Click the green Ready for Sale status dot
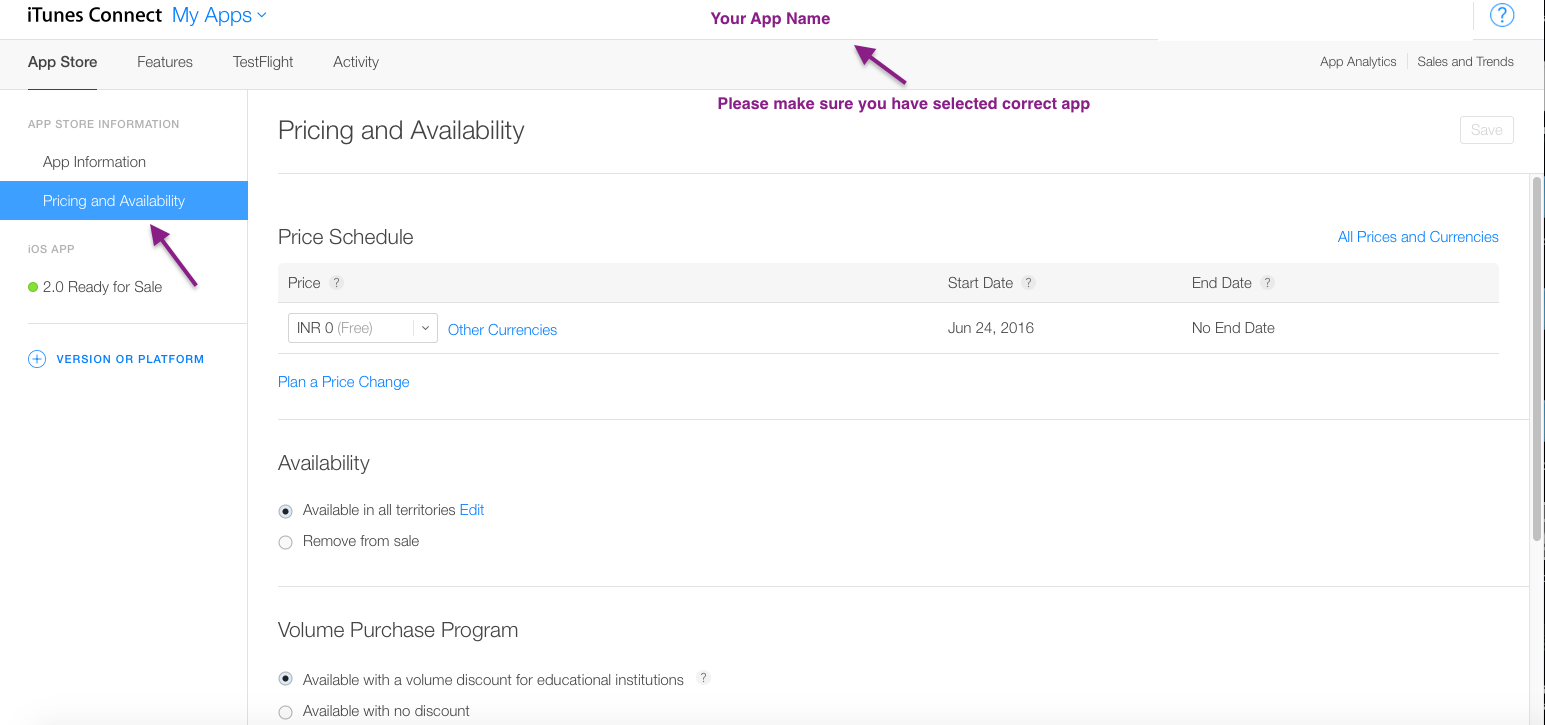This screenshot has width=1545, height=725. (33, 287)
